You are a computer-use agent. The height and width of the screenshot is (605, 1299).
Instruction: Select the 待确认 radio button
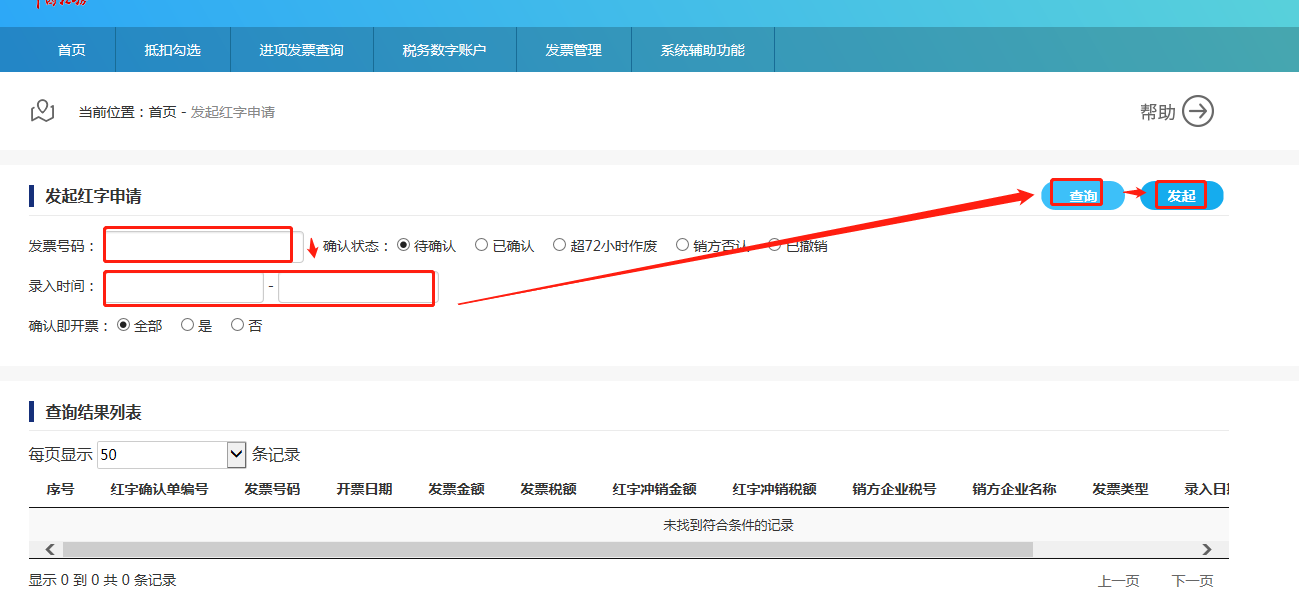coord(404,245)
